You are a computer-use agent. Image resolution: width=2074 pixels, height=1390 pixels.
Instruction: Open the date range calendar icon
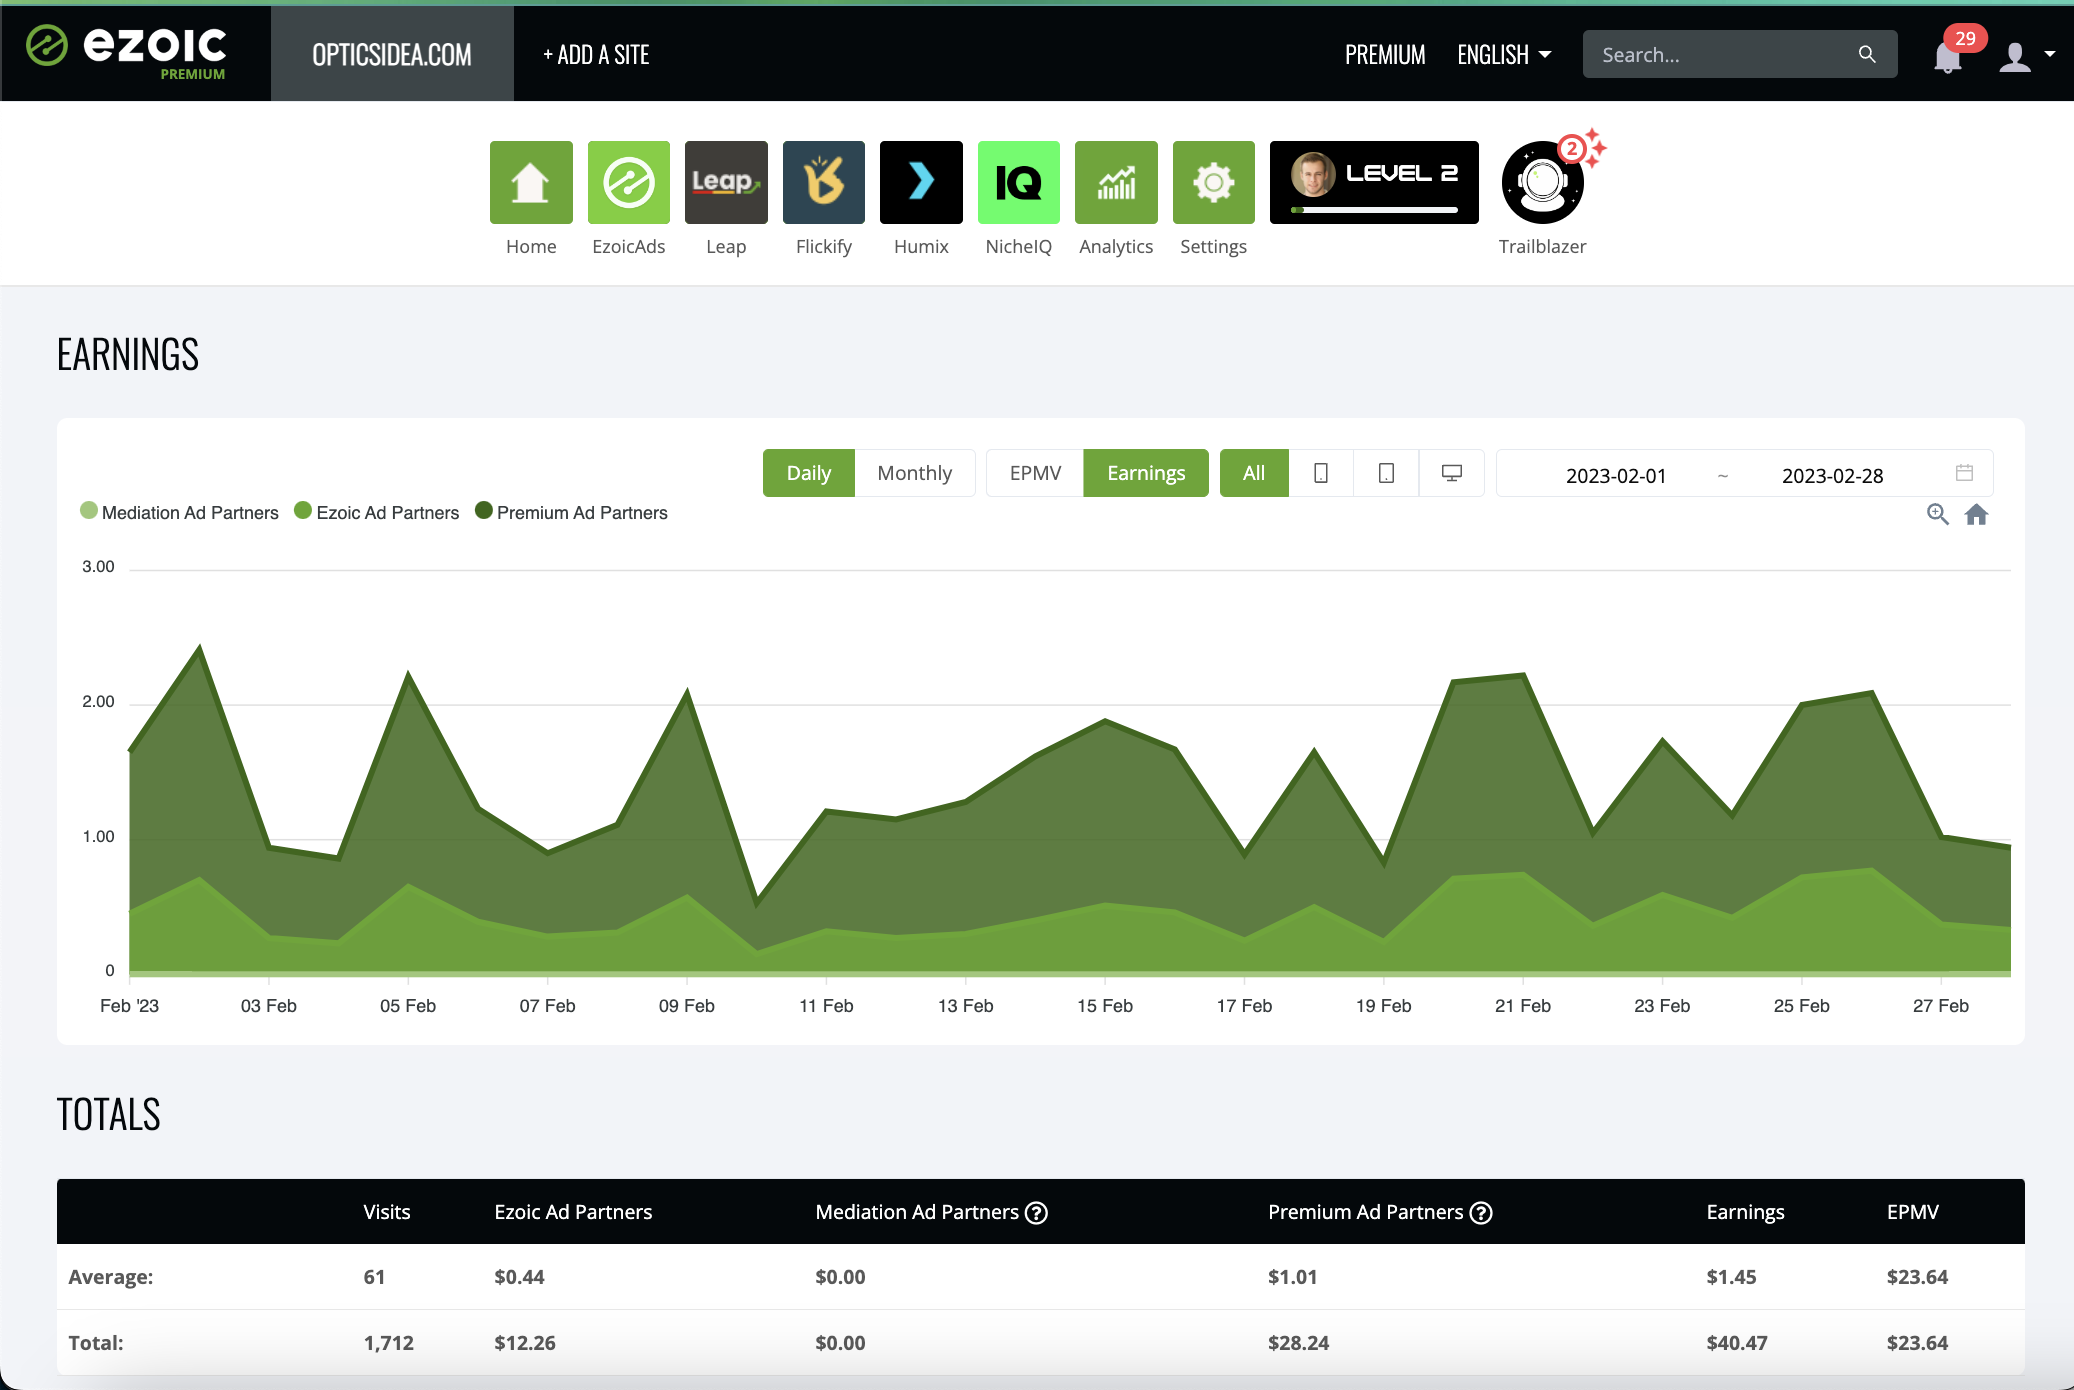pos(1964,473)
